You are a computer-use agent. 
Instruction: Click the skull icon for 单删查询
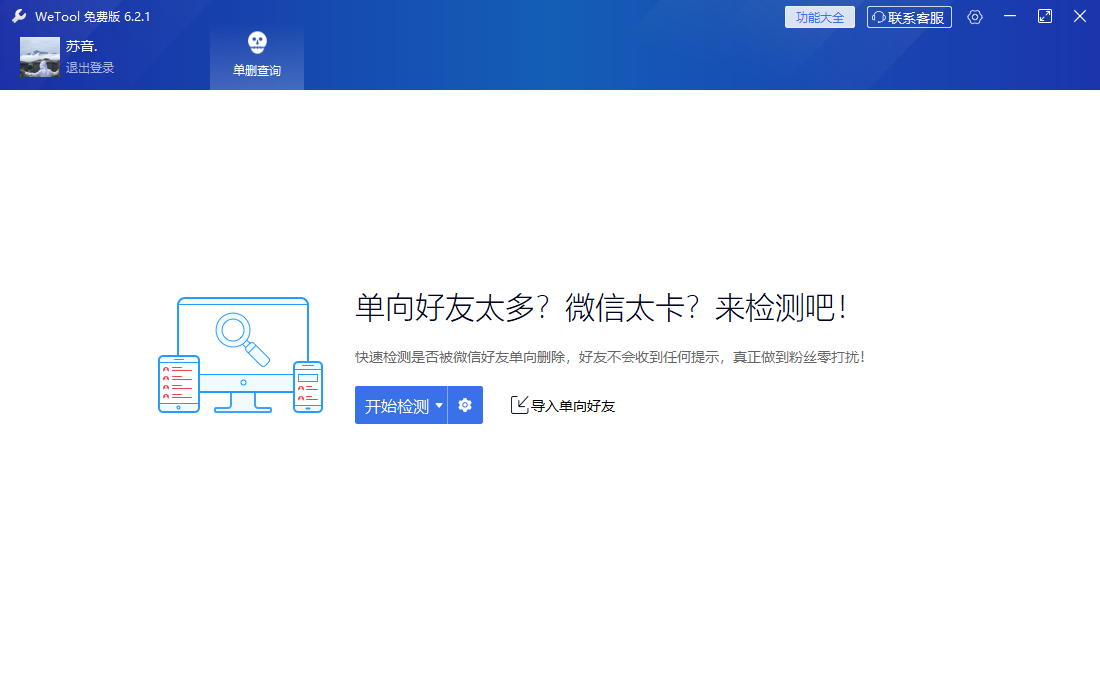(257, 43)
